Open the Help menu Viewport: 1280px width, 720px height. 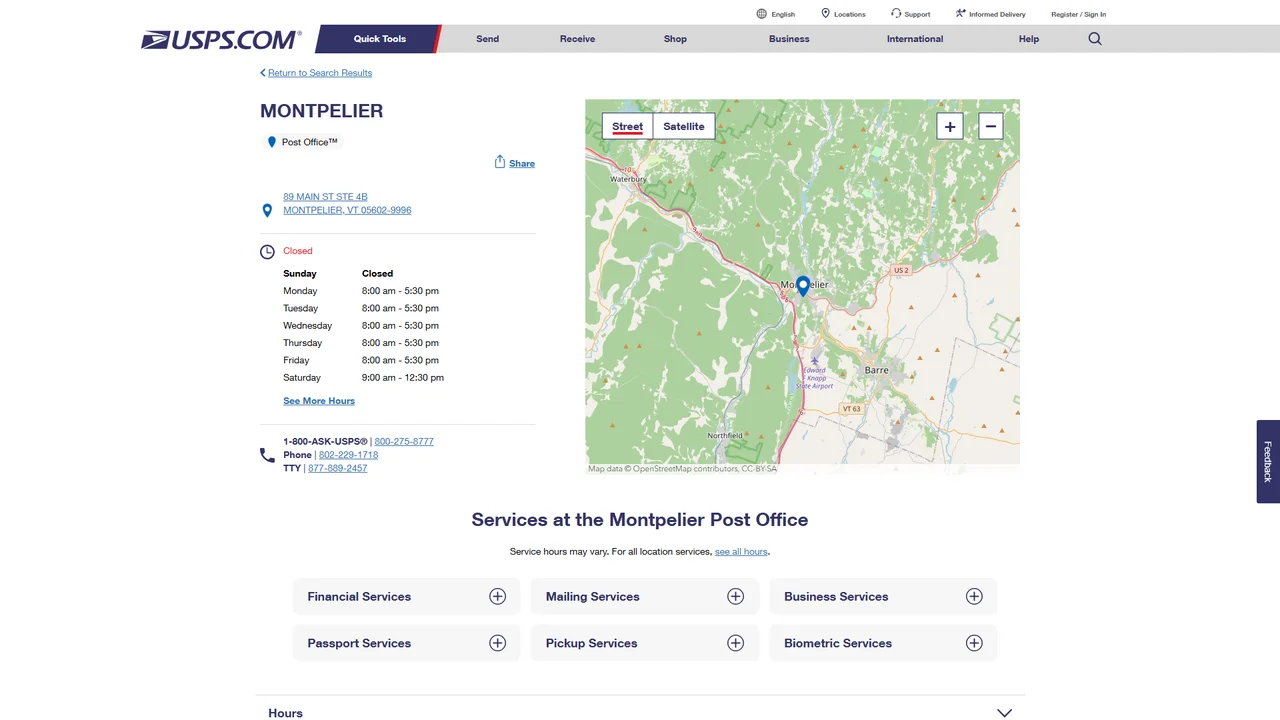[1029, 39]
